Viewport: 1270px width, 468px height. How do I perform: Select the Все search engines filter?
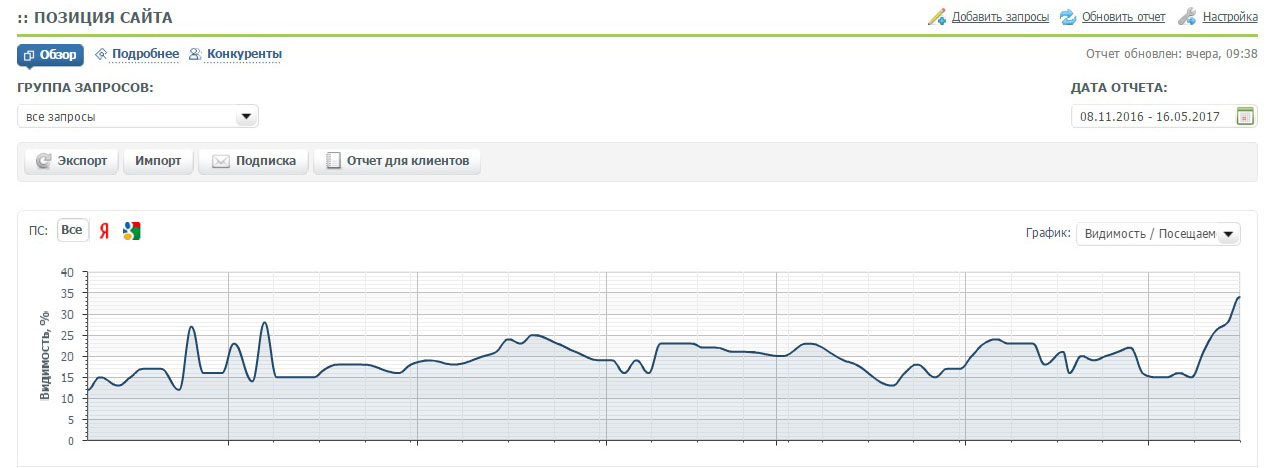[72, 230]
